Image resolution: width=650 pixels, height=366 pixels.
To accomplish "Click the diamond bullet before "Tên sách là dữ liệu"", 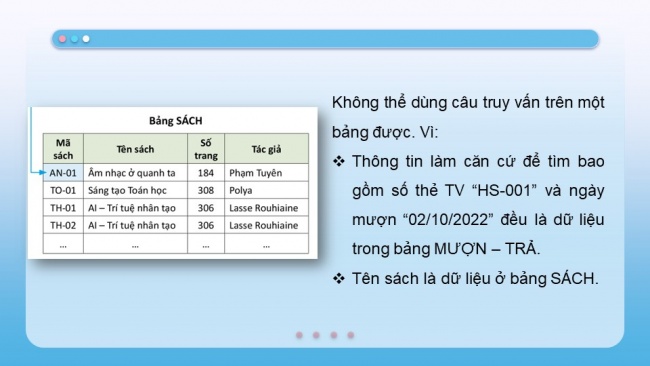I will coord(339,278).
